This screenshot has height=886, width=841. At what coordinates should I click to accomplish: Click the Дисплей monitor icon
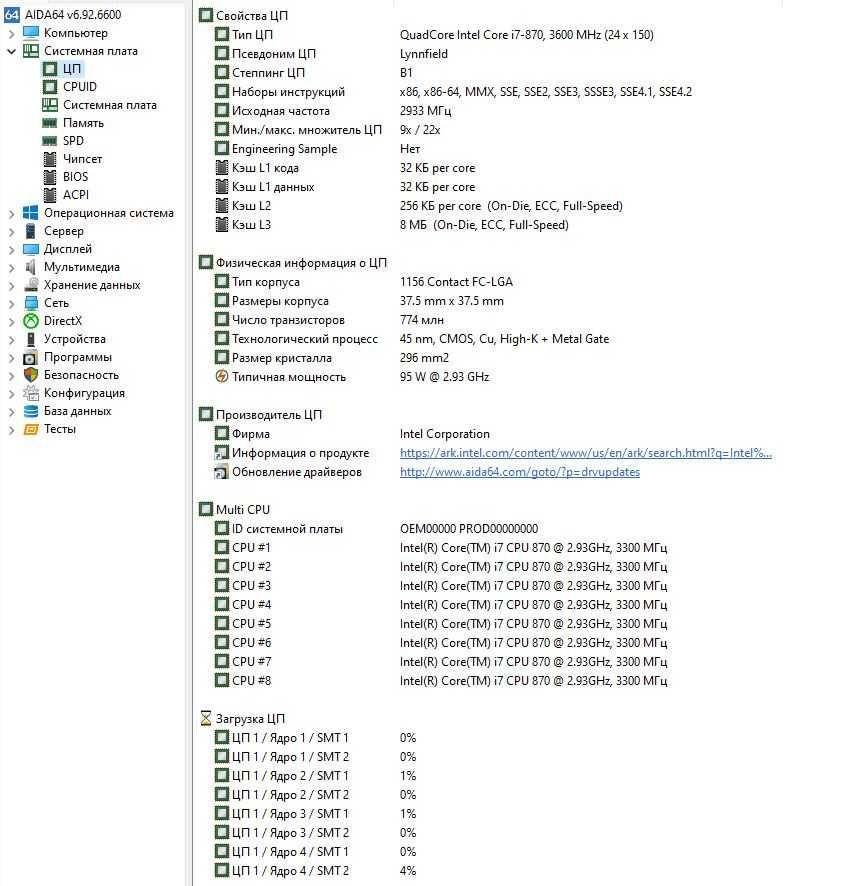31,249
